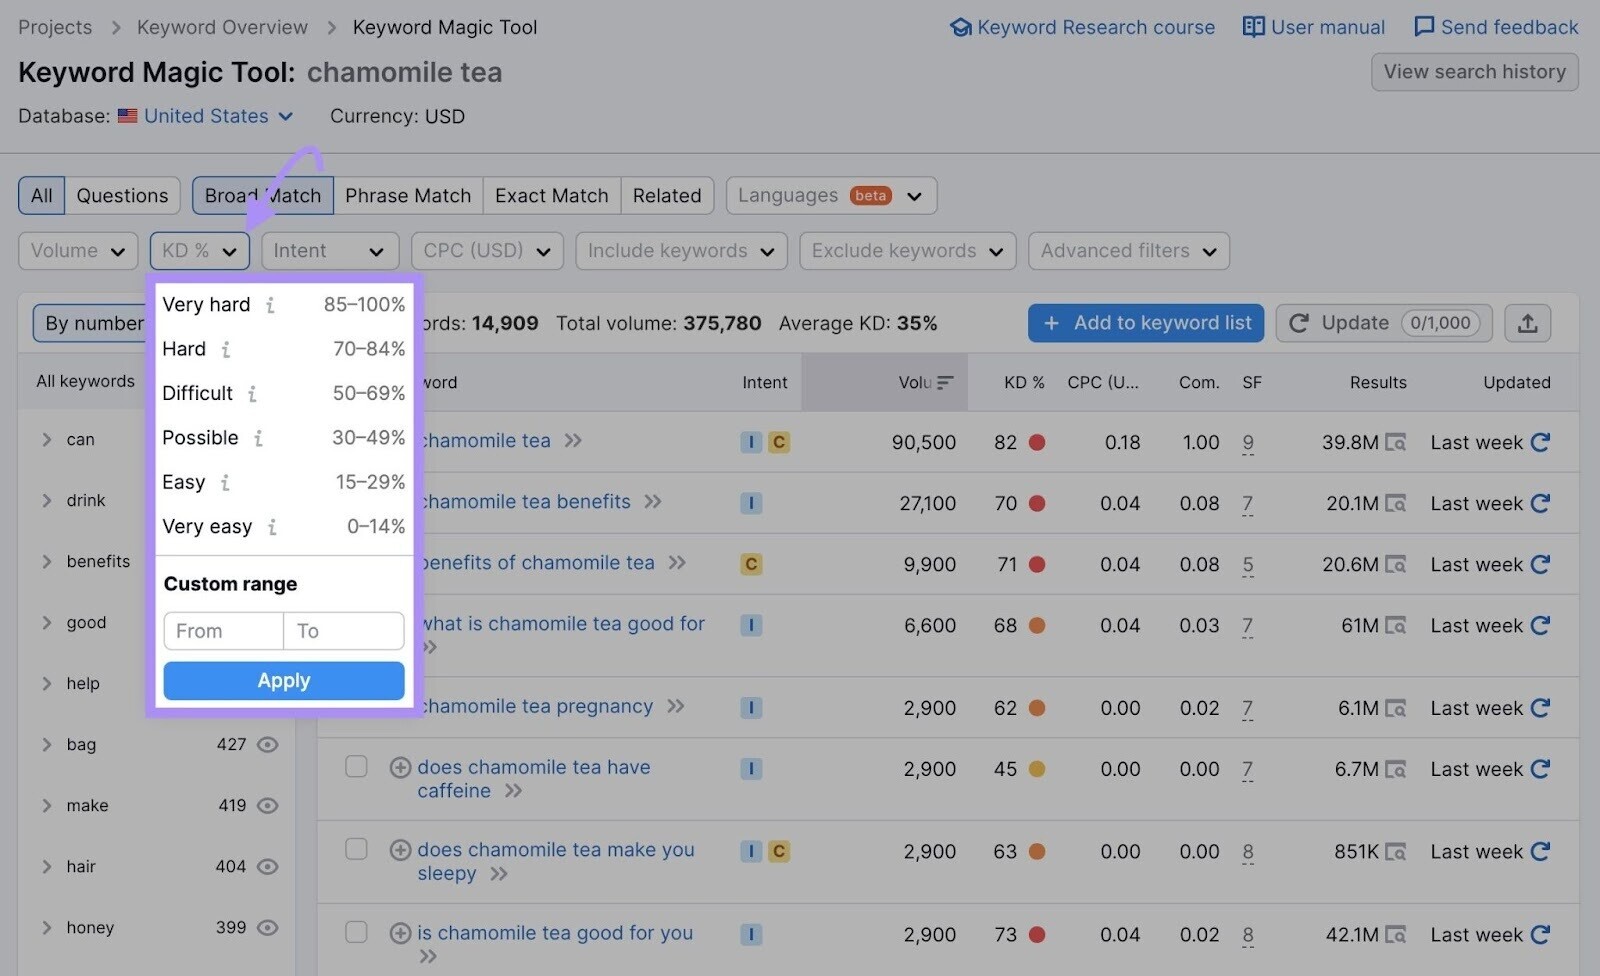Open SERP results icon next to 20.1M
This screenshot has width=1600, height=976.
[x=1396, y=503]
